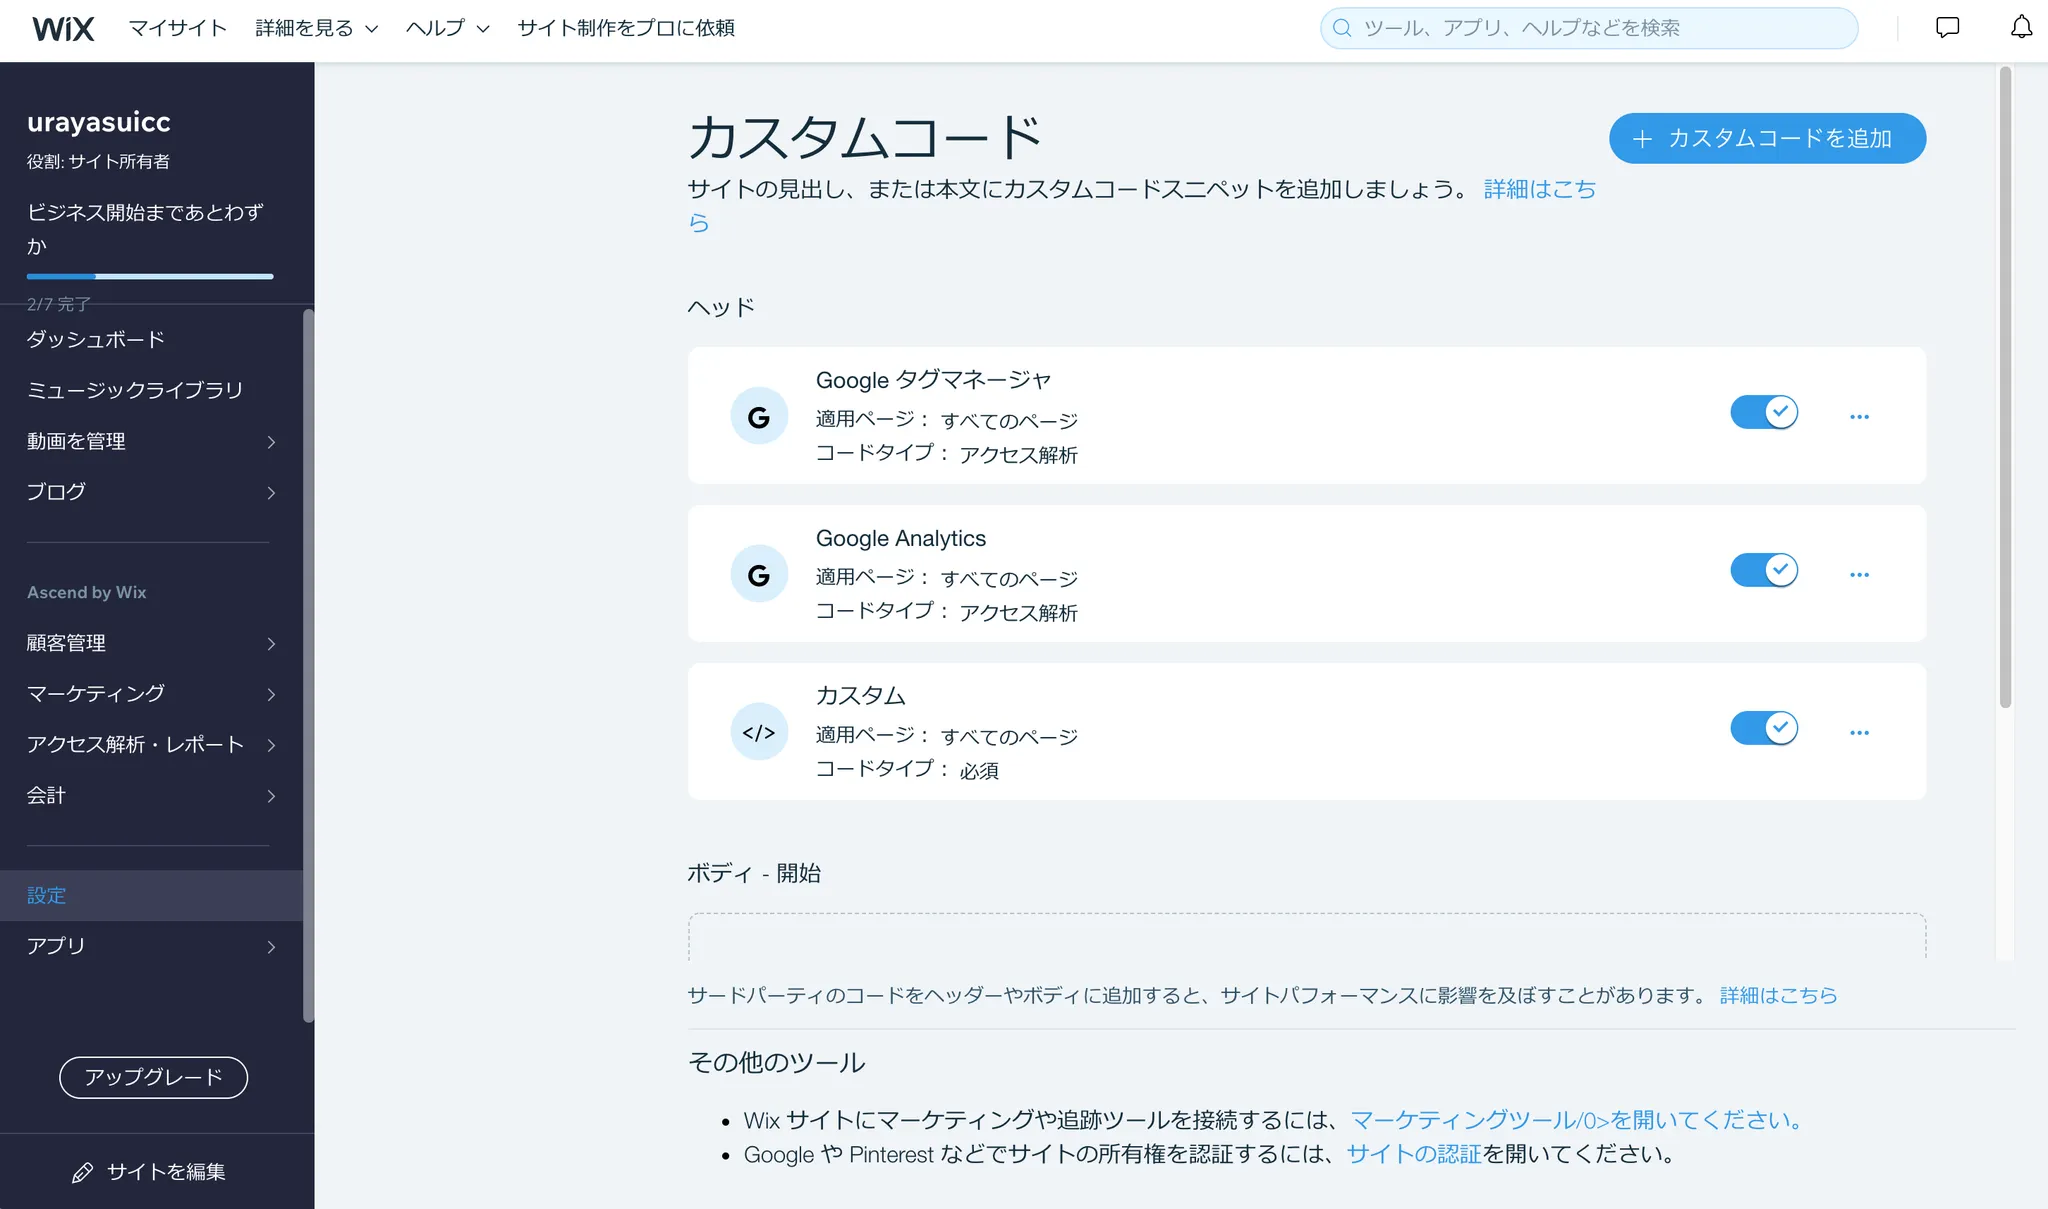Viewport: 2048px width, 1209px height.
Task: Click the search tools input field
Action: pos(1600,28)
